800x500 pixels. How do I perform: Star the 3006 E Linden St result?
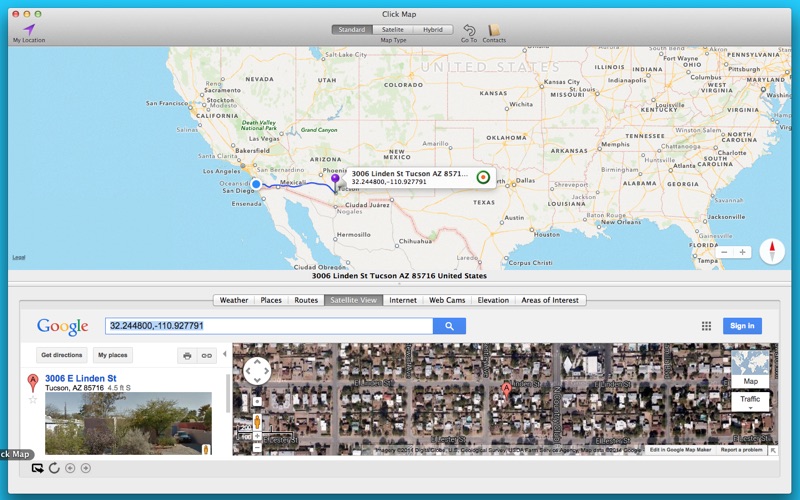[x=33, y=399]
